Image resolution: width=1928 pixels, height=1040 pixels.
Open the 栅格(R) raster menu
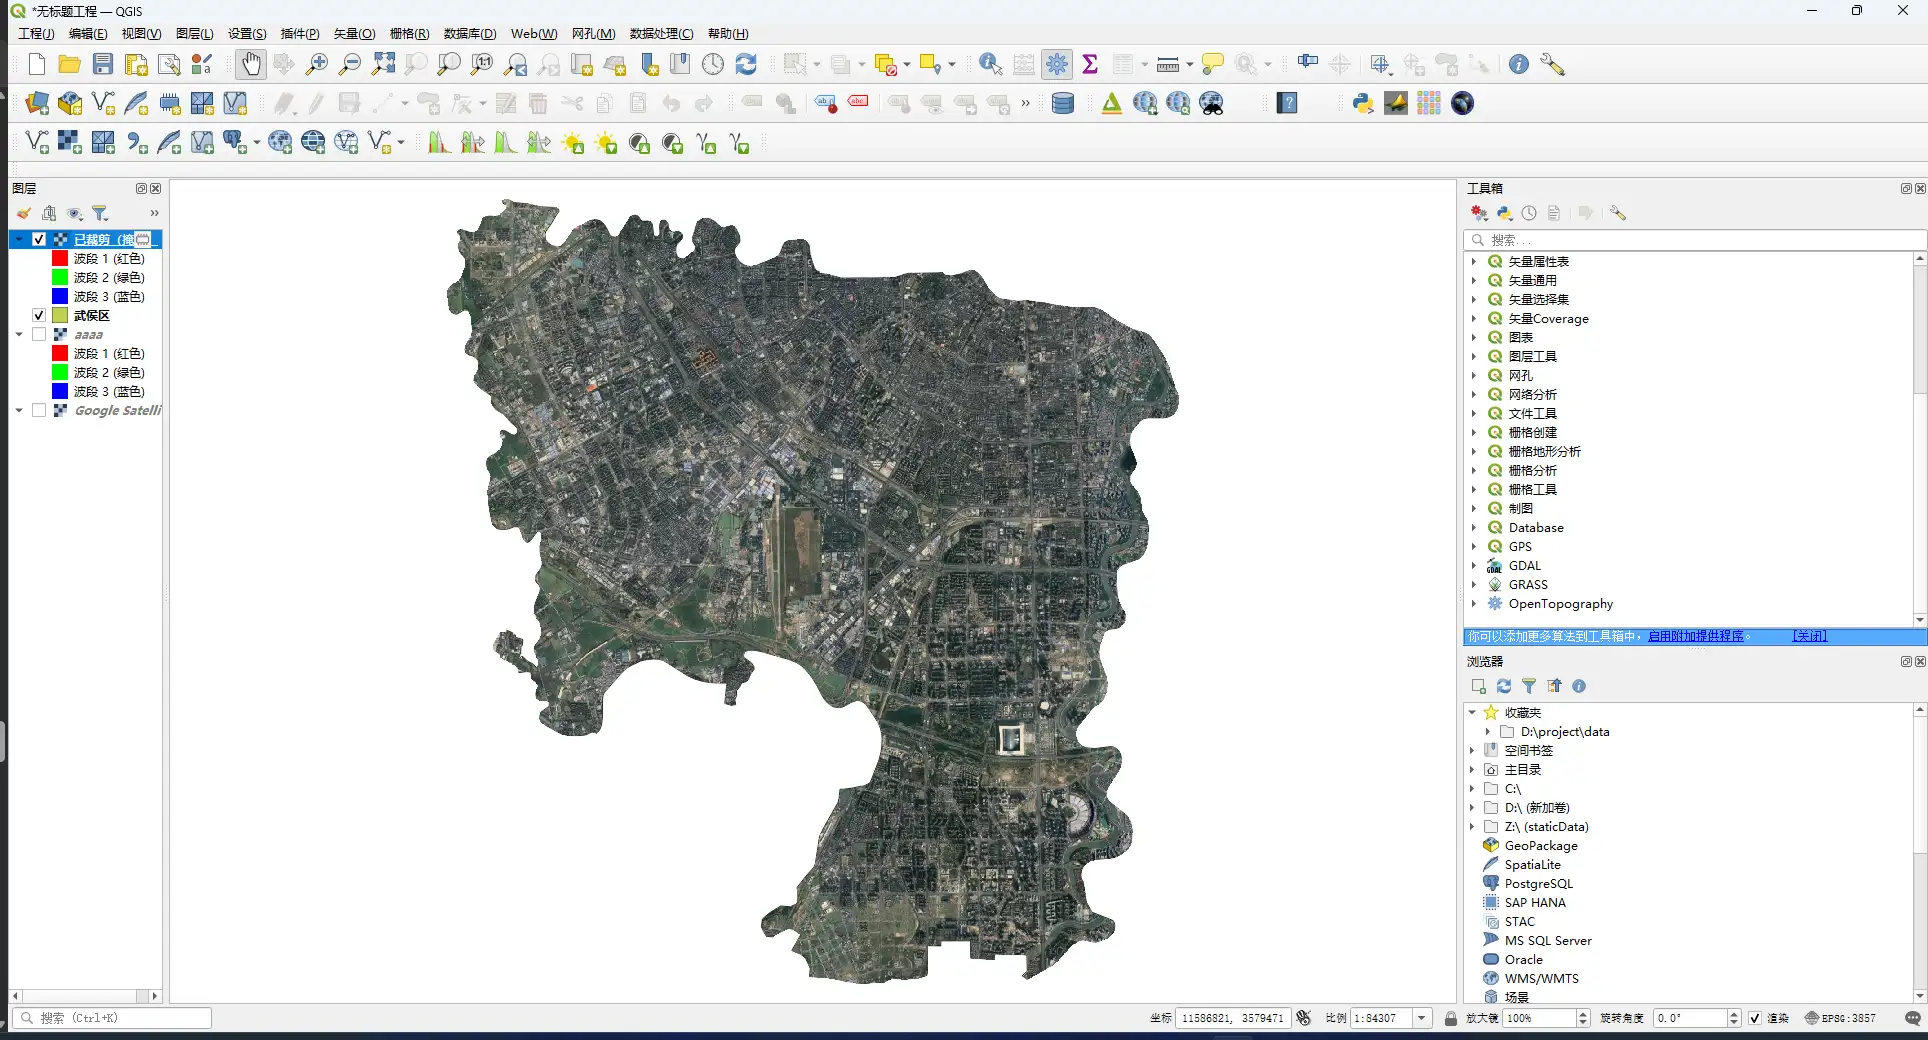pyautogui.click(x=409, y=34)
